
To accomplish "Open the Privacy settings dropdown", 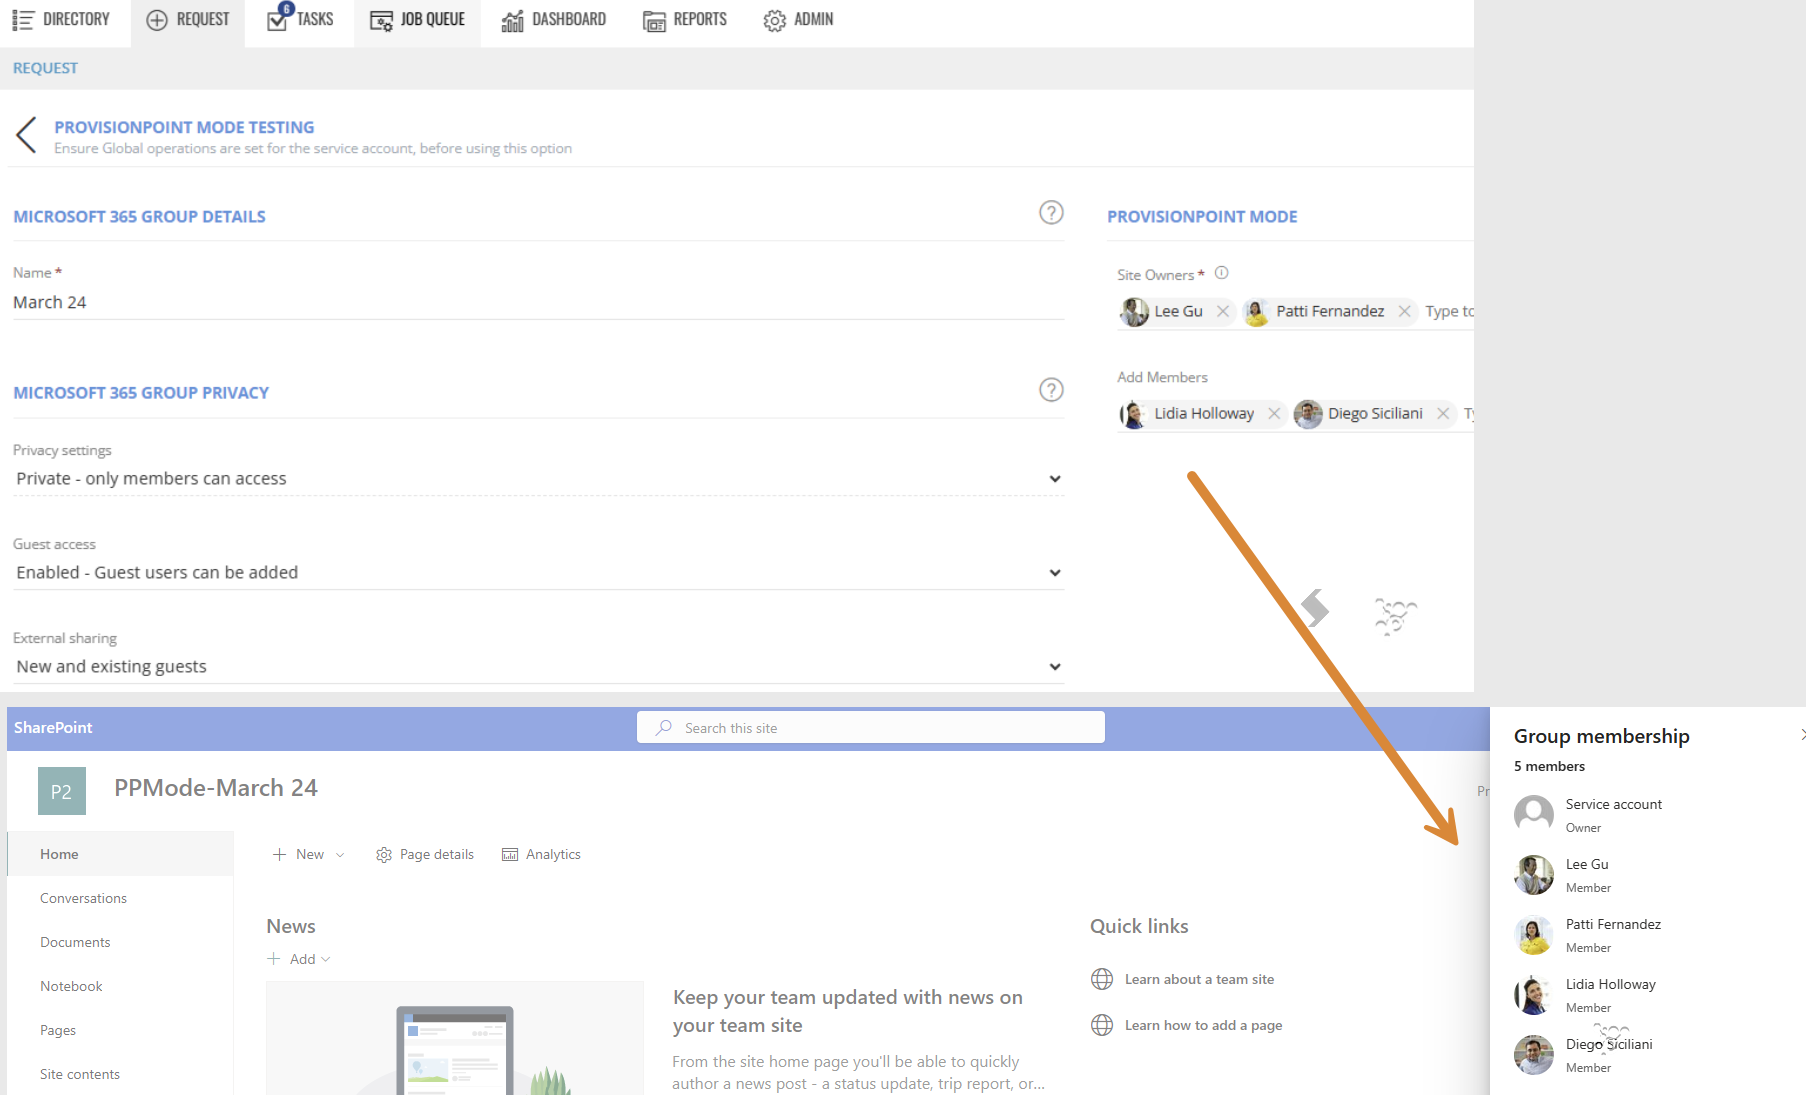I will pos(538,479).
